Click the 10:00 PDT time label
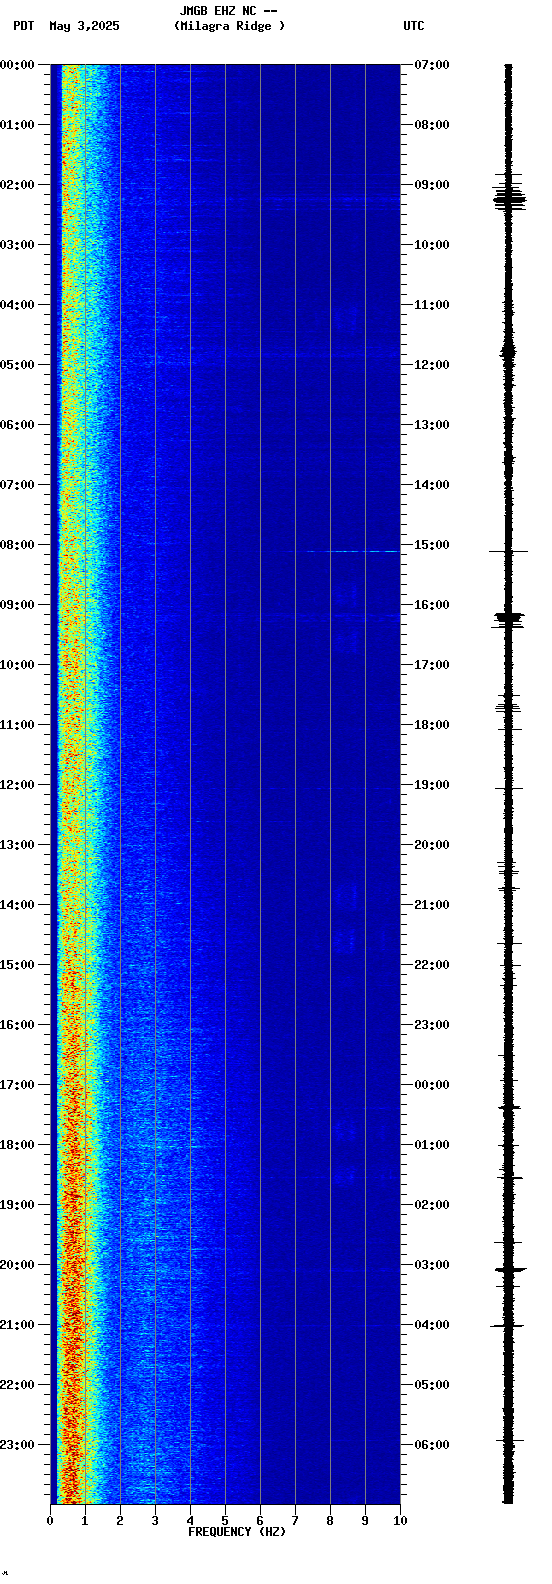 click(18, 665)
